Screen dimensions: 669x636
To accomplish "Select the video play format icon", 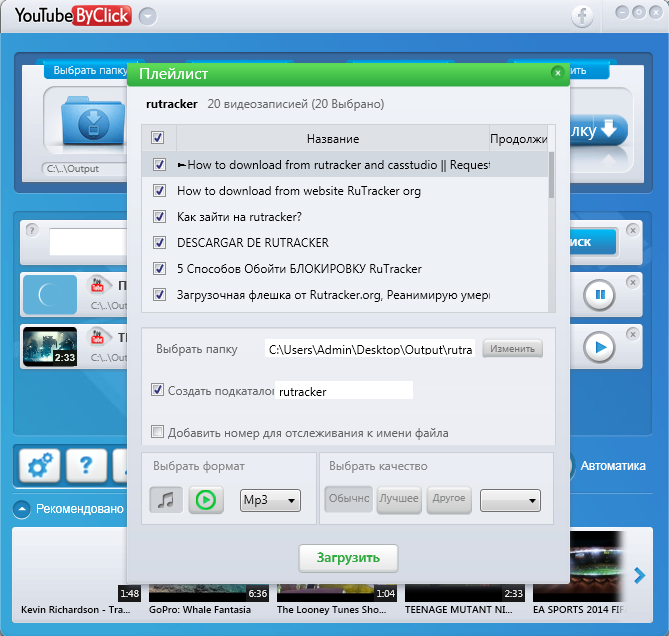I will point(206,500).
